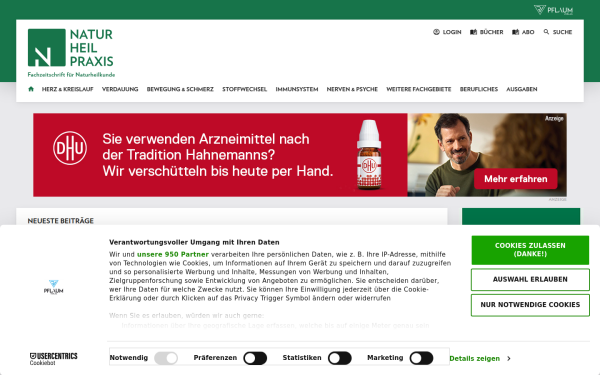Viewport: 600px width, 375px height.
Task: Open the Immunsystem menu
Action: tap(297, 89)
